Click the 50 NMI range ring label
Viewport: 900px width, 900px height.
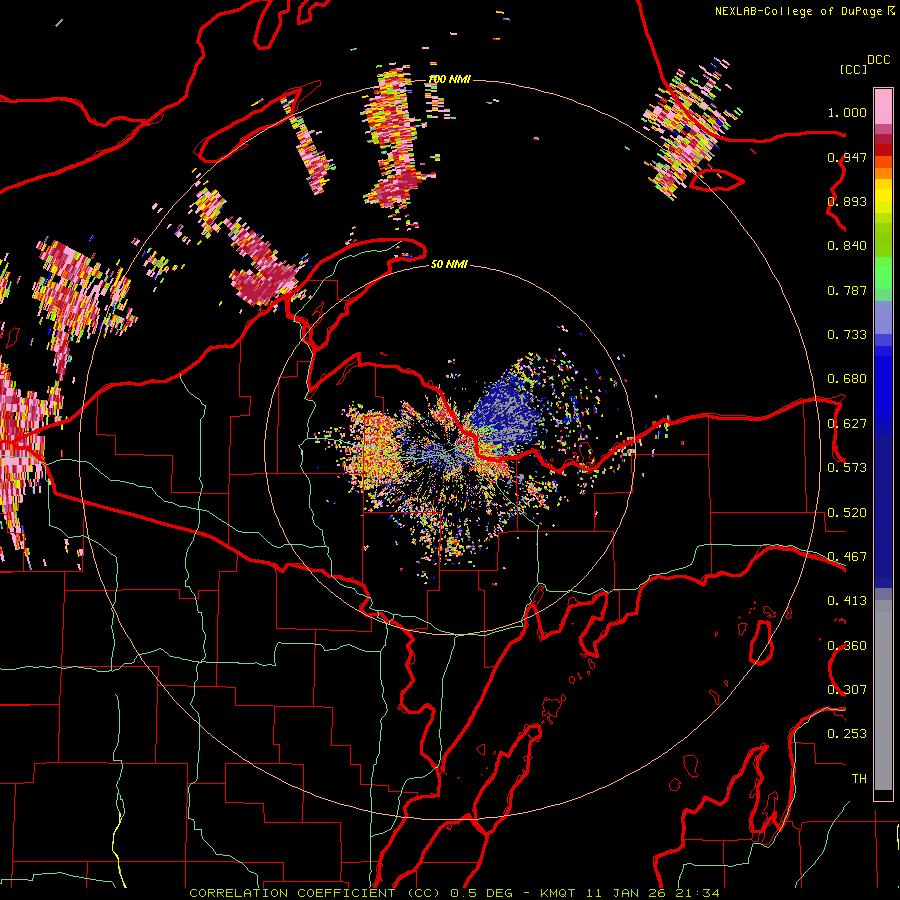pos(449,264)
